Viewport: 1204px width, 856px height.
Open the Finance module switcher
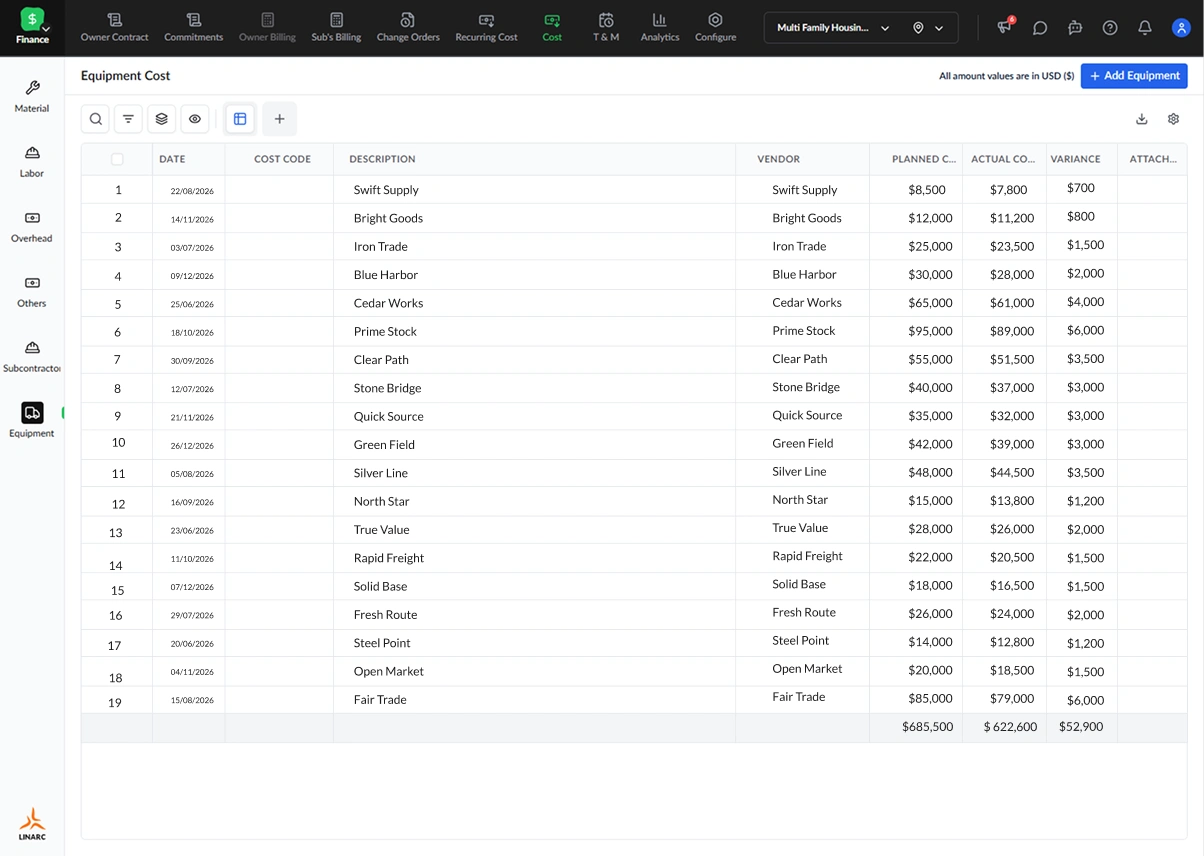[32, 26]
